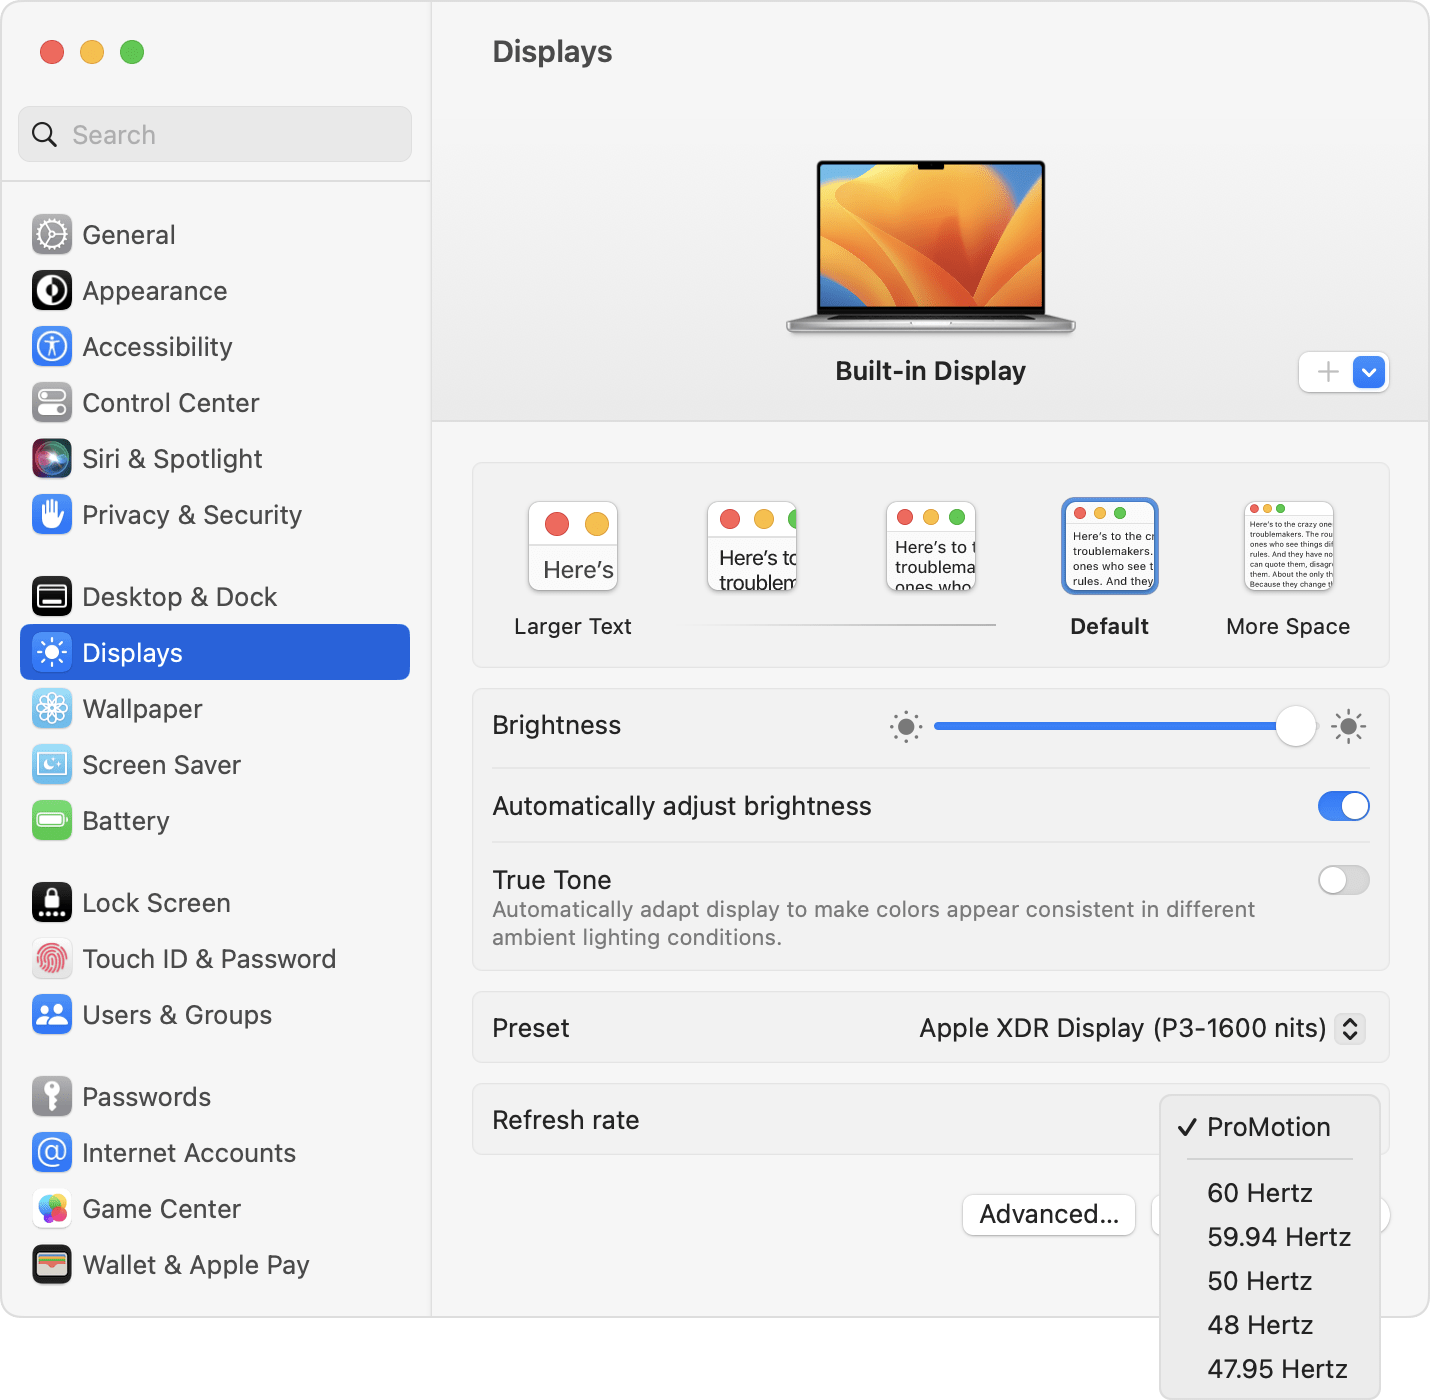The image size is (1430, 1400).
Task: Click the Screen Saver sidebar icon
Action: (51, 764)
